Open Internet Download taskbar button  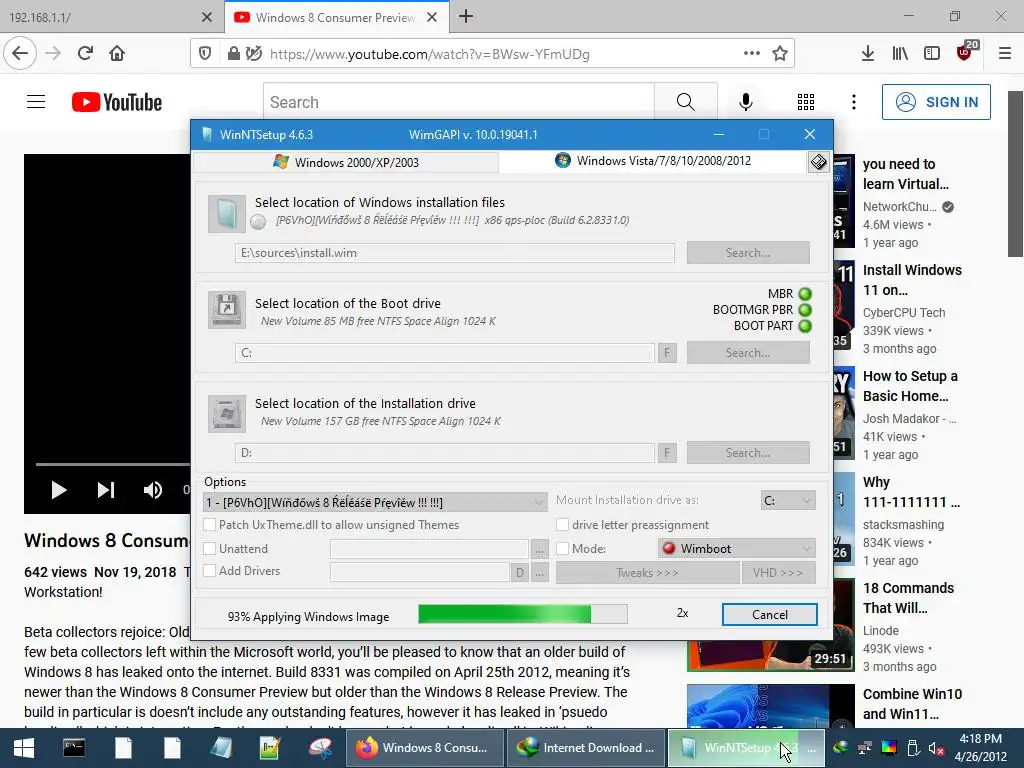[586, 748]
